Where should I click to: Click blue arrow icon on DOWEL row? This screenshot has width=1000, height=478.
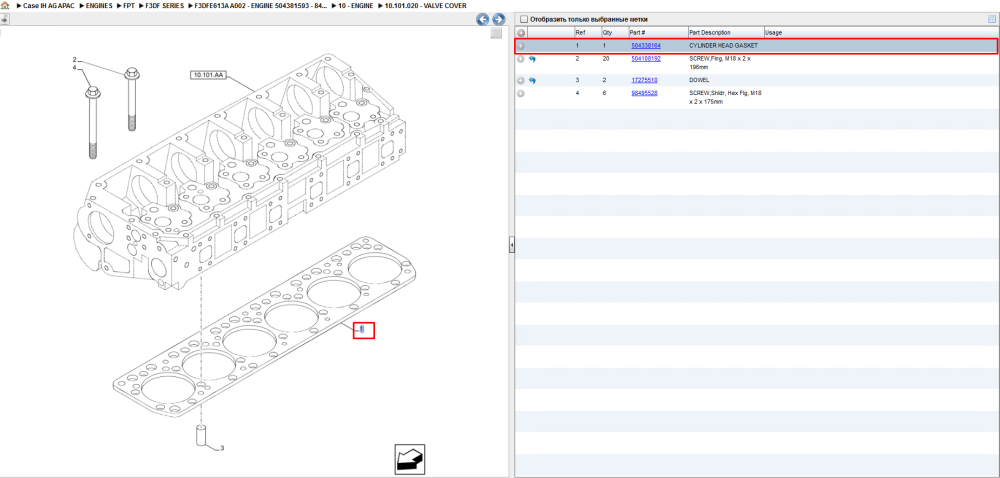coord(532,80)
